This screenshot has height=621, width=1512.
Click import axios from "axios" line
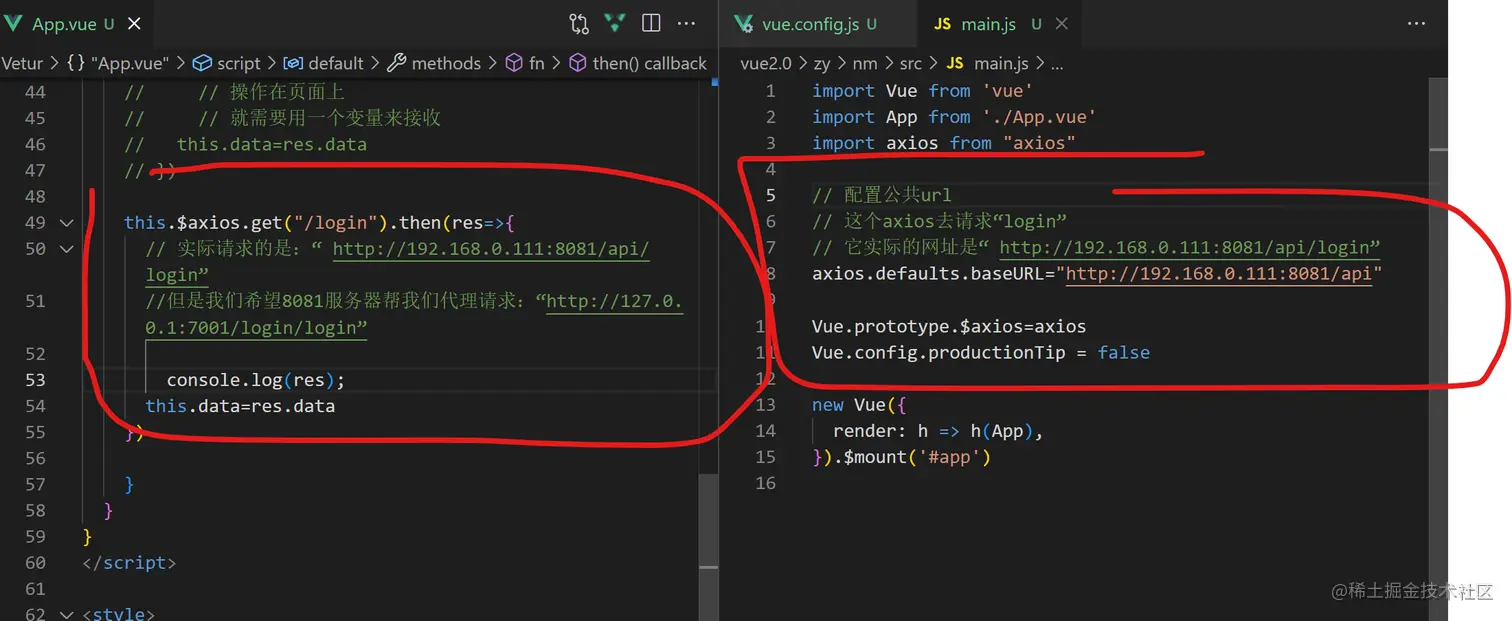[943, 143]
